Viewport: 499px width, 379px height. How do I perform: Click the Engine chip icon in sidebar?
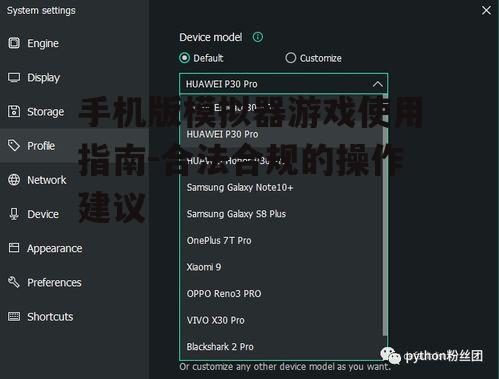pyautogui.click(x=14, y=43)
